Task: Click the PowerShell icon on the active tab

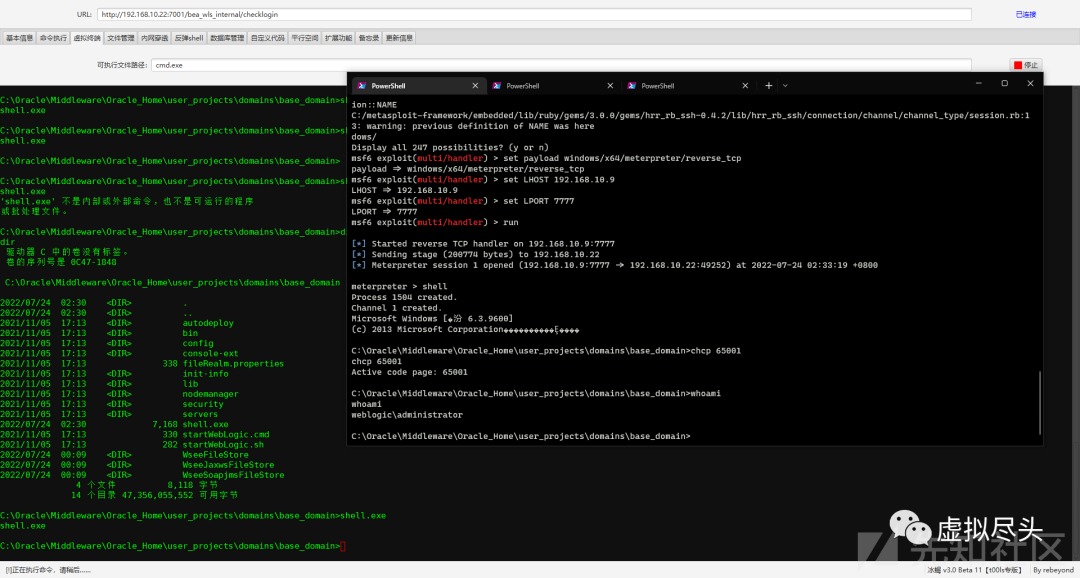Action: tap(362, 85)
